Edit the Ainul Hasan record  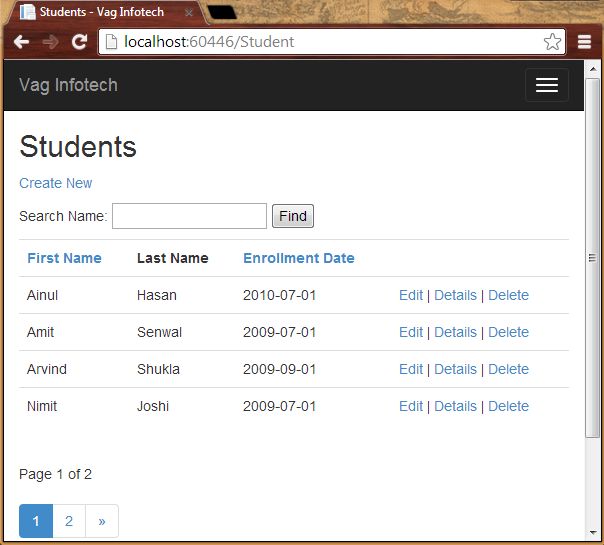(x=411, y=295)
